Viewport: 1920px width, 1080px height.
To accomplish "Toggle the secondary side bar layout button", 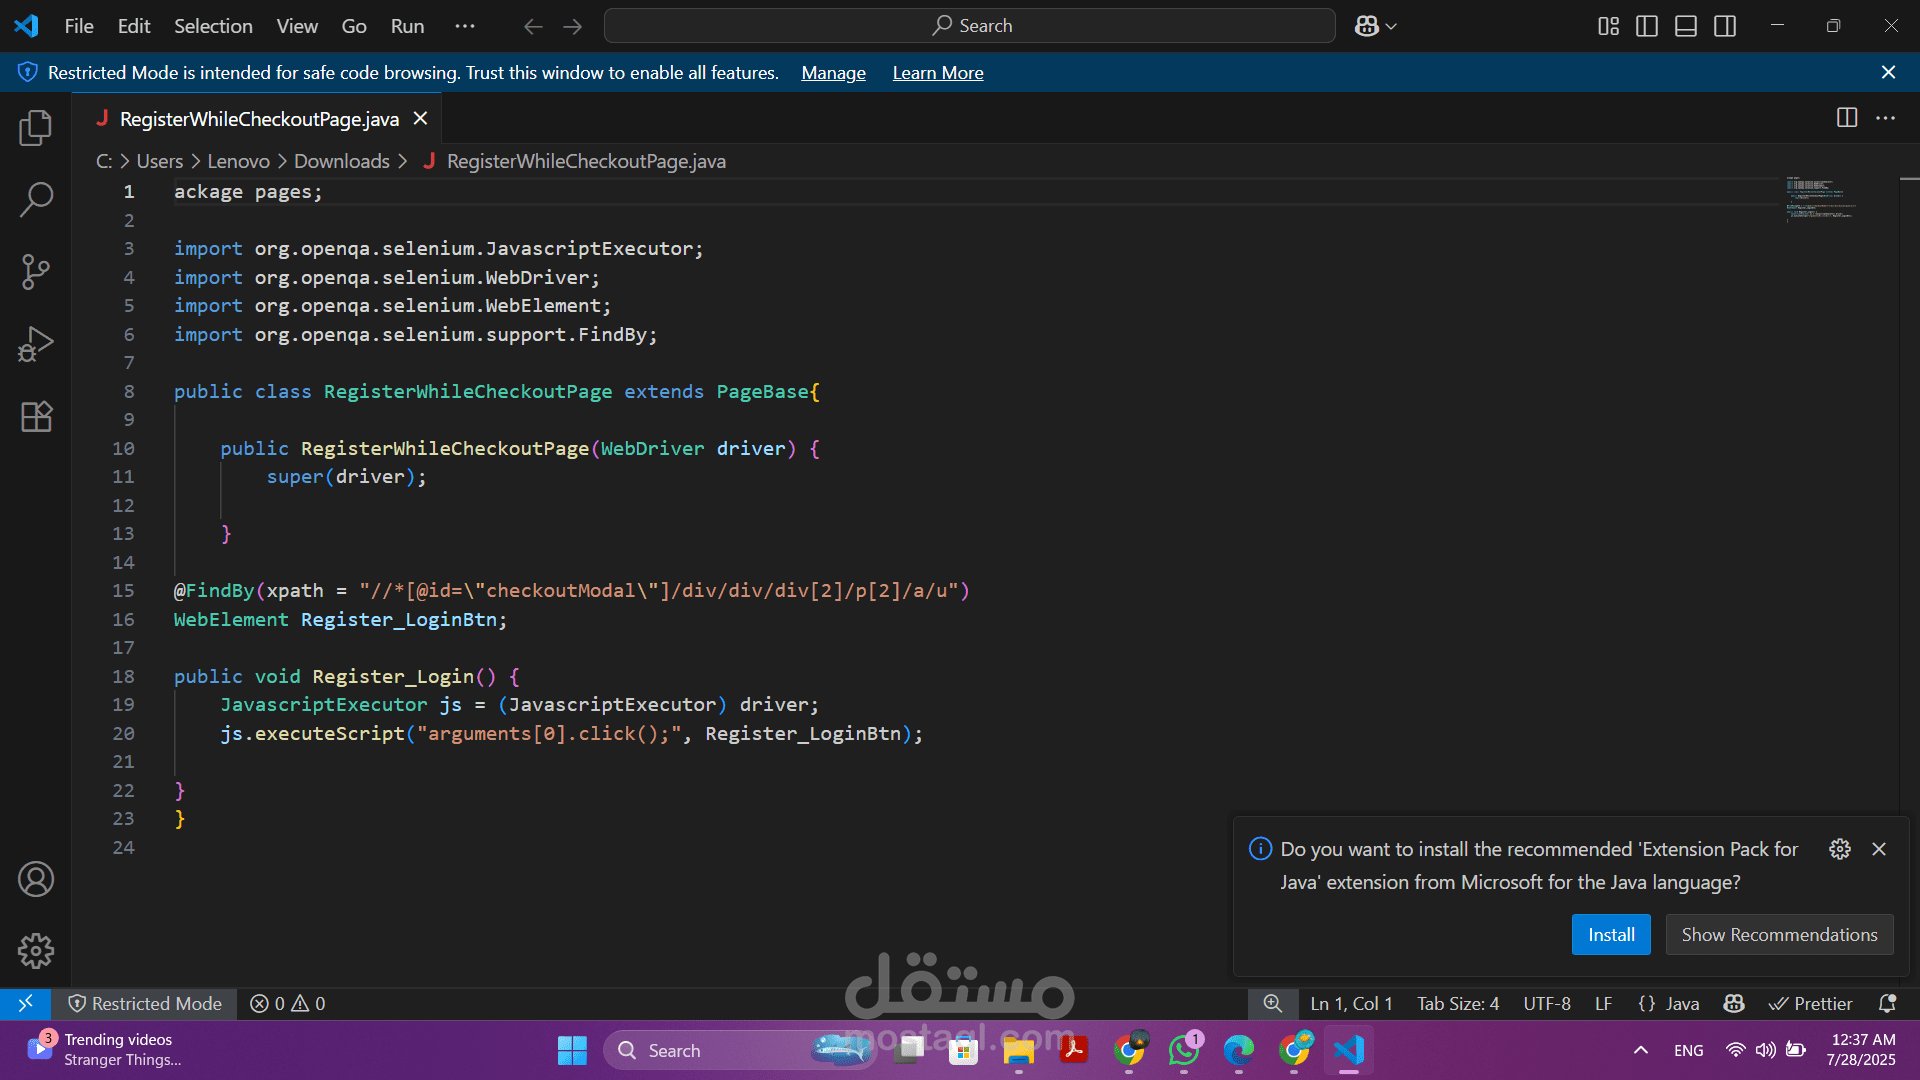I will [x=1725, y=26].
